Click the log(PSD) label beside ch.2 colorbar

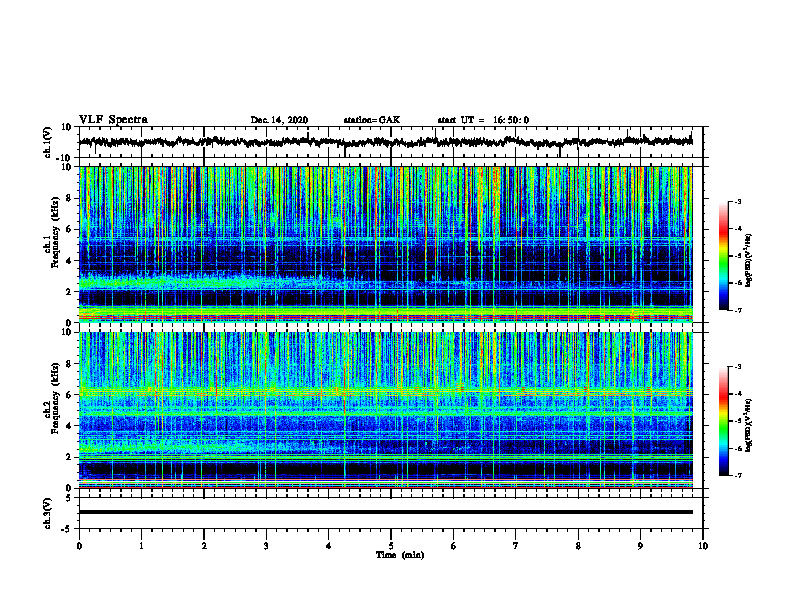748,425
